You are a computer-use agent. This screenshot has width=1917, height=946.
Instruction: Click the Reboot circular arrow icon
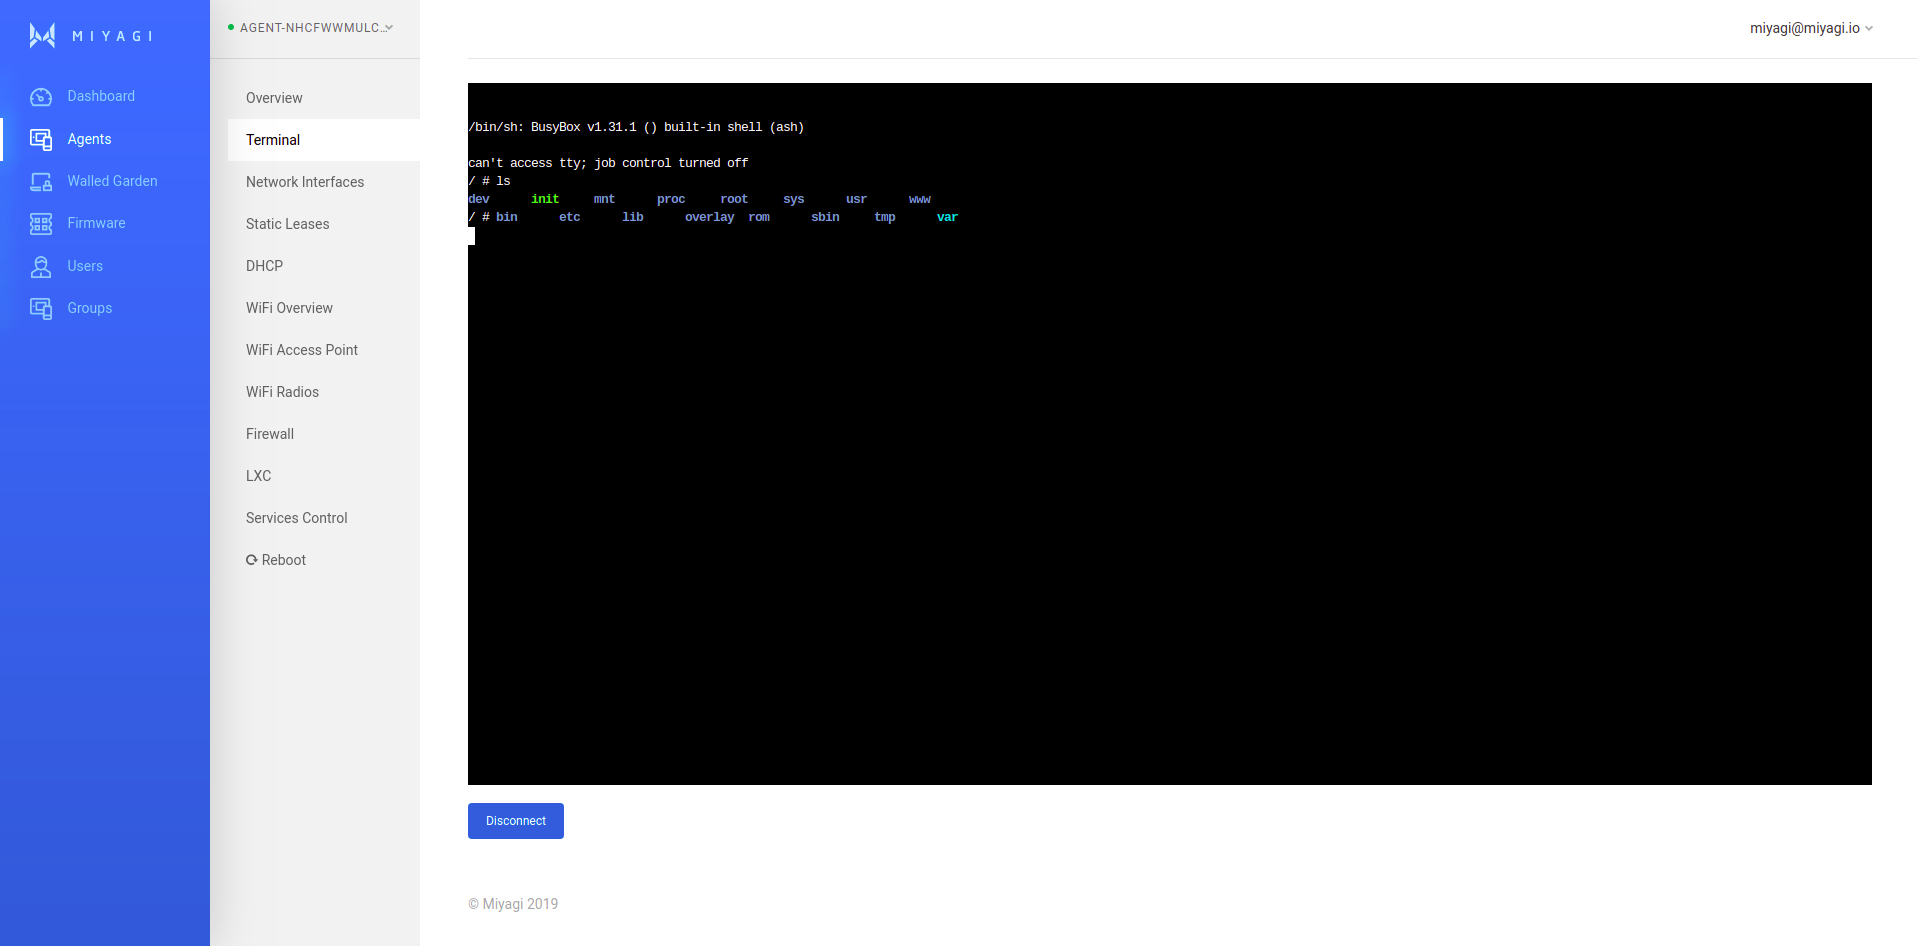tap(252, 560)
